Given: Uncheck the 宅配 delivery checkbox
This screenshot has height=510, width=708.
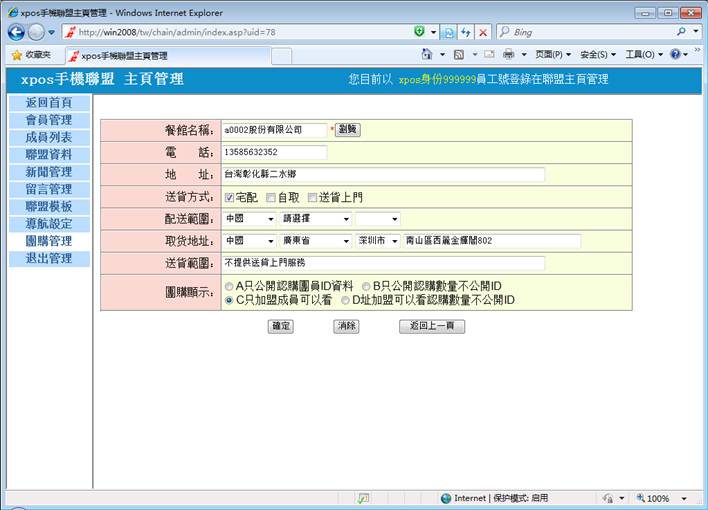Looking at the screenshot, I should click(230, 197).
